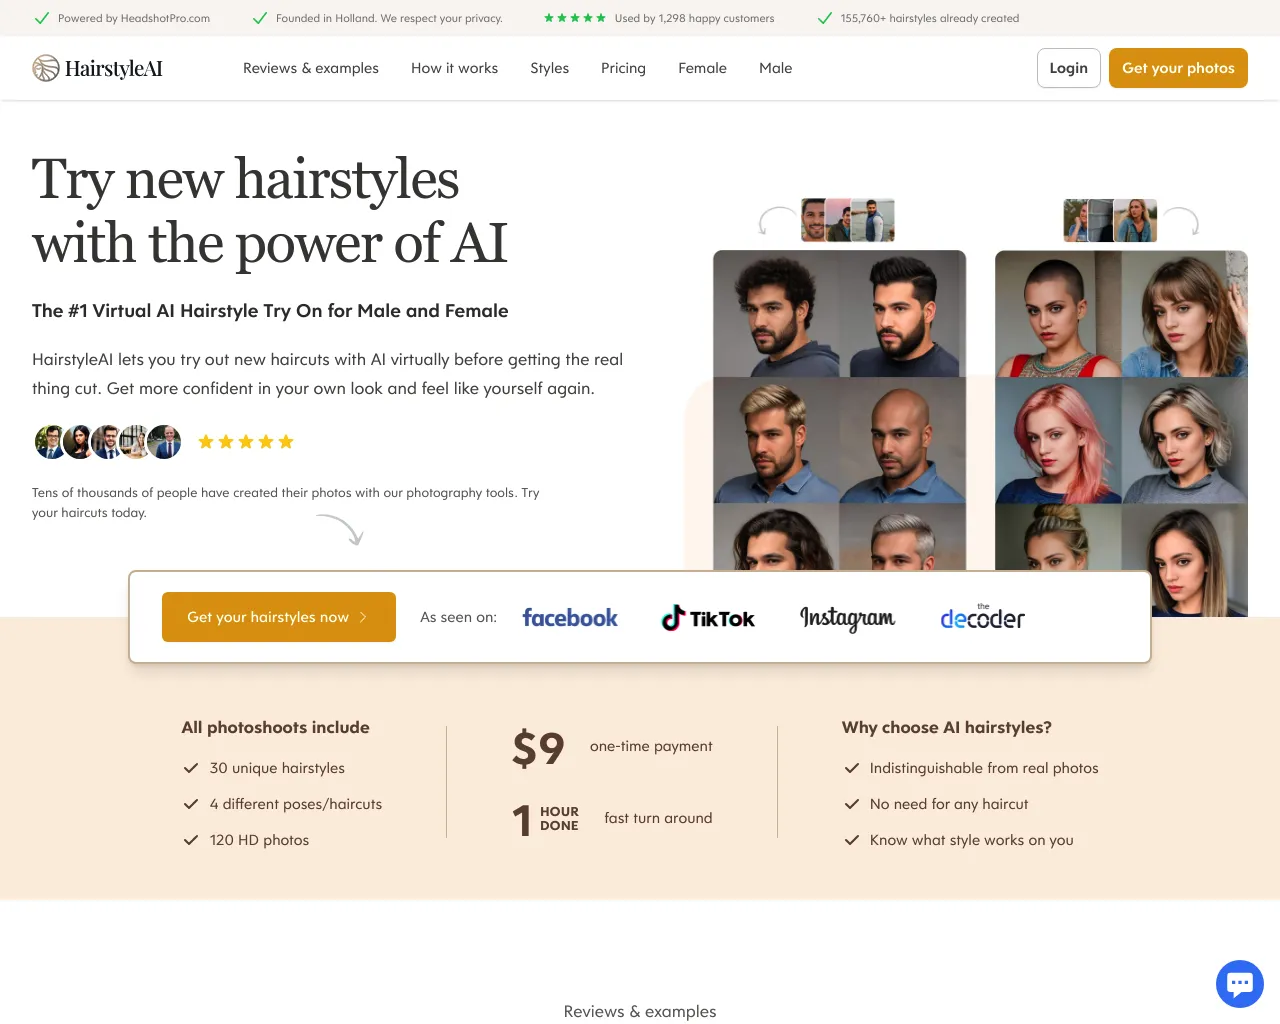Click the curved arrow beside male thumbnails
This screenshot has width=1280, height=1024.
pyautogui.click(x=777, y=220)
